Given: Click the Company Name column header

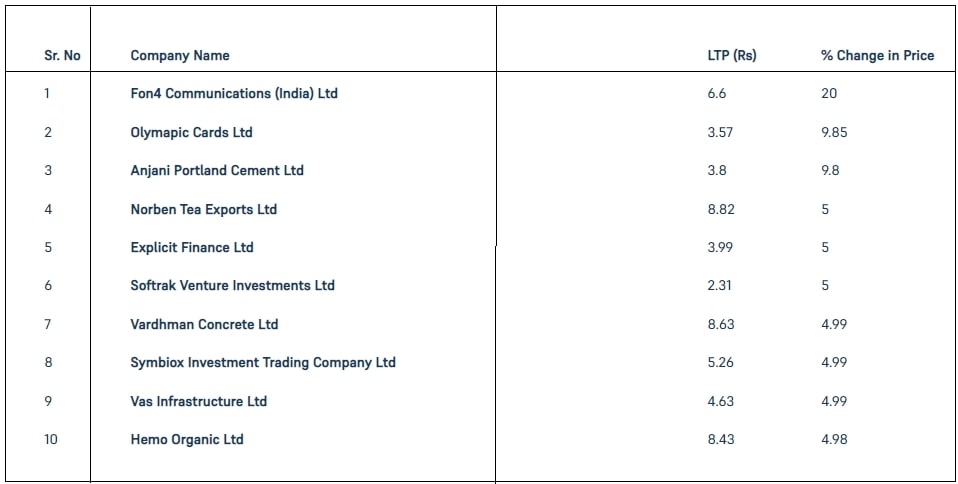Looking at the screenshot, I should coord(180,56).
